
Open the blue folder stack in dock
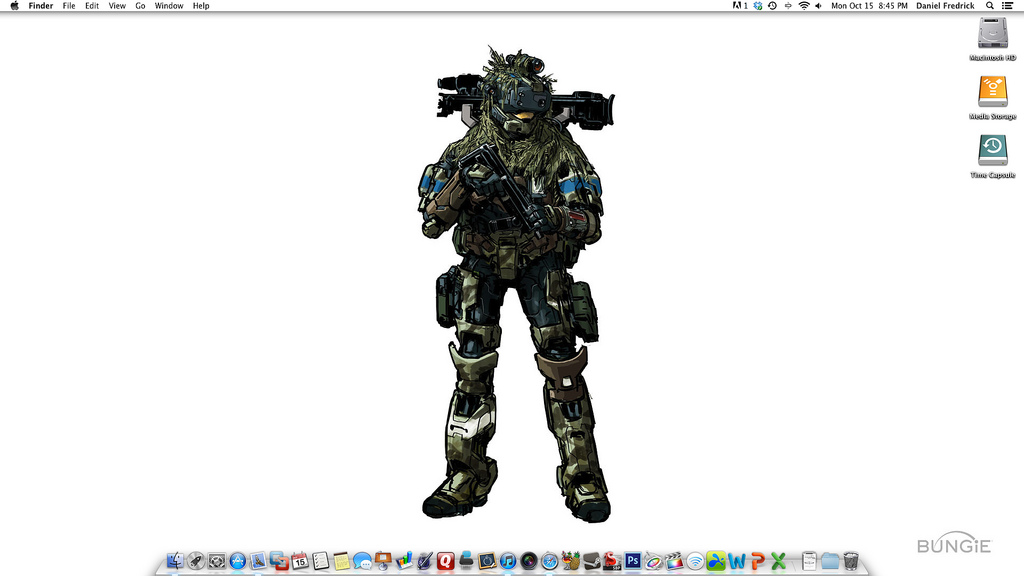pyautogui.click(x=830, y=560)
